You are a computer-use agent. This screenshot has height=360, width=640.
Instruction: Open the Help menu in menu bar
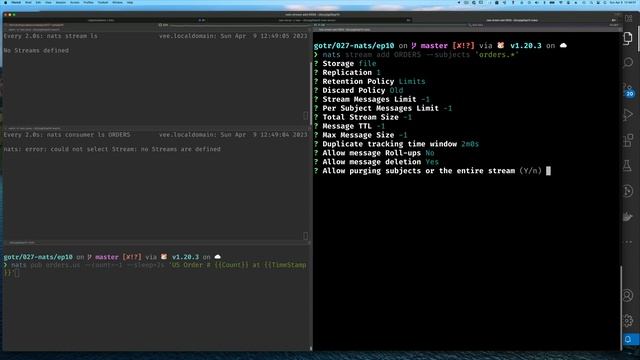[x=130, y=2]
